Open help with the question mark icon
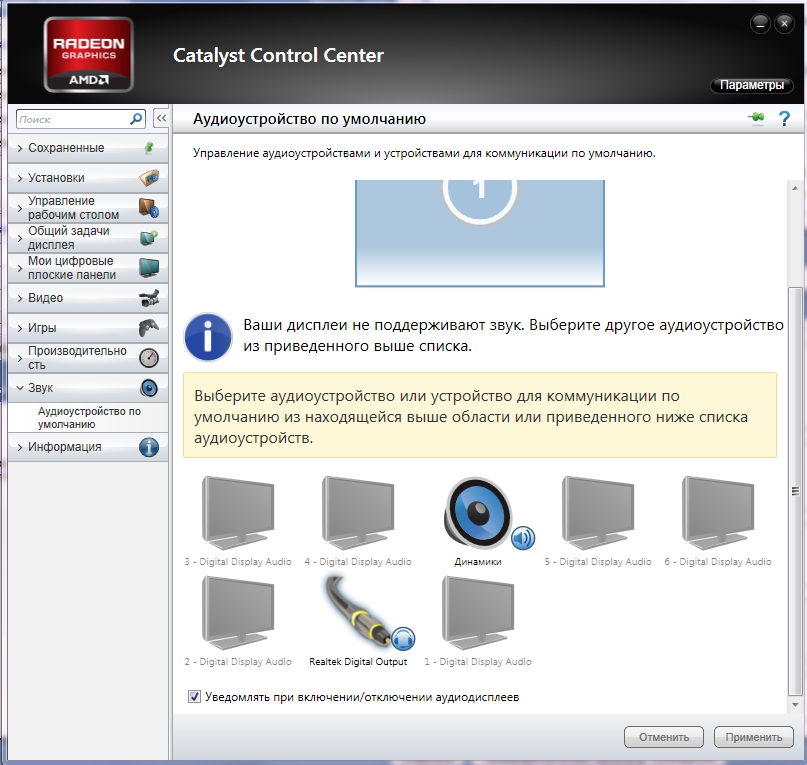807x765 pixels. tap(784, 119)
